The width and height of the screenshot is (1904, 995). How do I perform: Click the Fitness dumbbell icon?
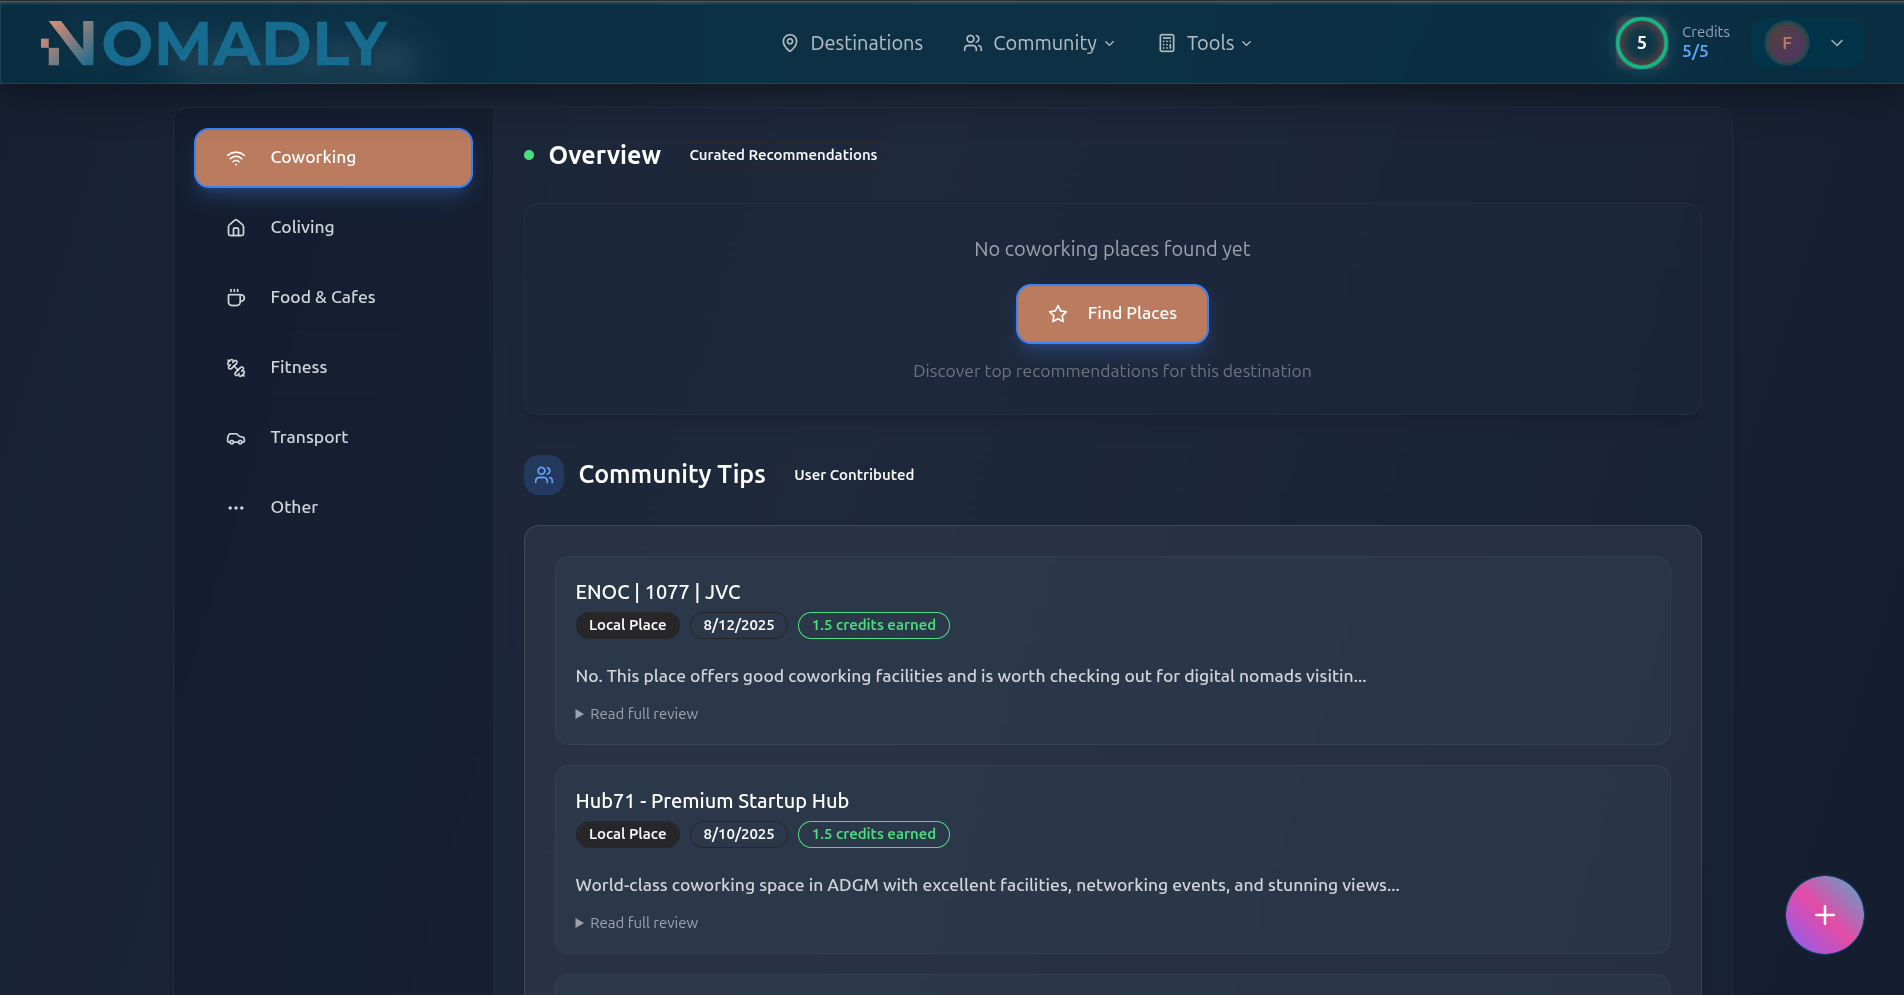click(236, 368)
